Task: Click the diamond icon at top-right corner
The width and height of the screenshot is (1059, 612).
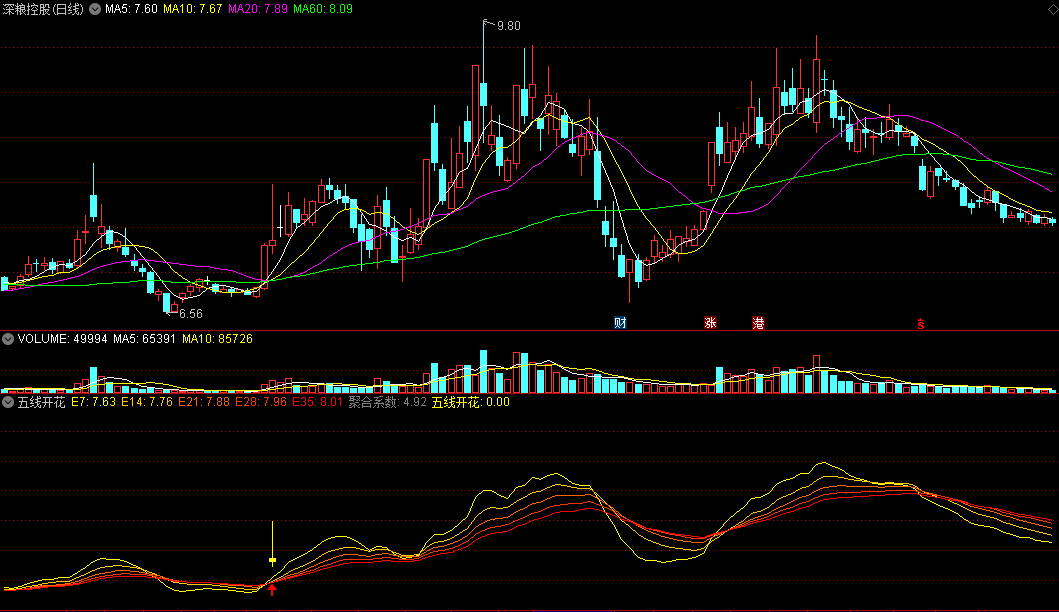Action: click(1052, 8)
